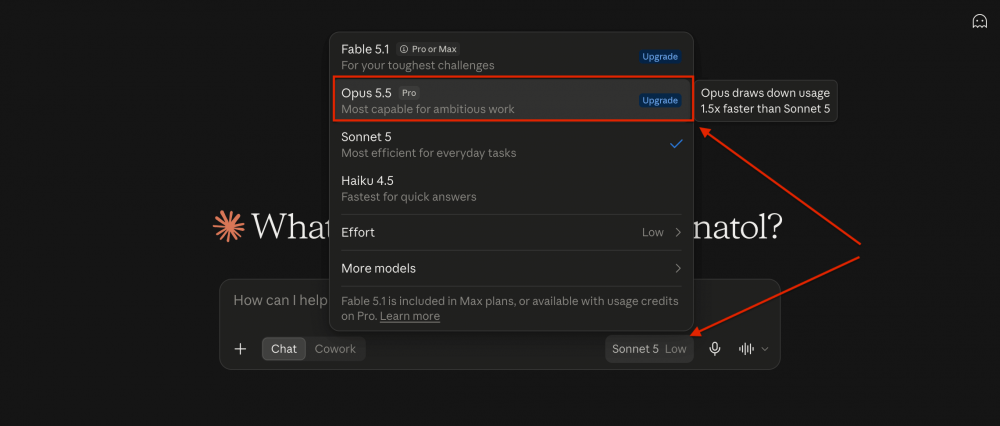Click the ghost incognito chat icon
The height and width of the screenshot is (426, 1000).
tap(979, 21)
